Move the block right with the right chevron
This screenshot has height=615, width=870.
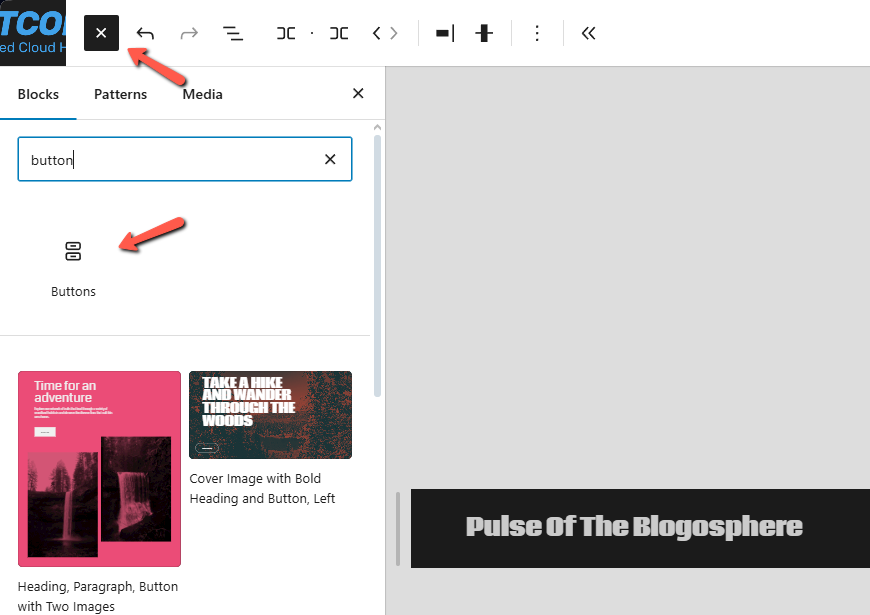coord(394,33)
